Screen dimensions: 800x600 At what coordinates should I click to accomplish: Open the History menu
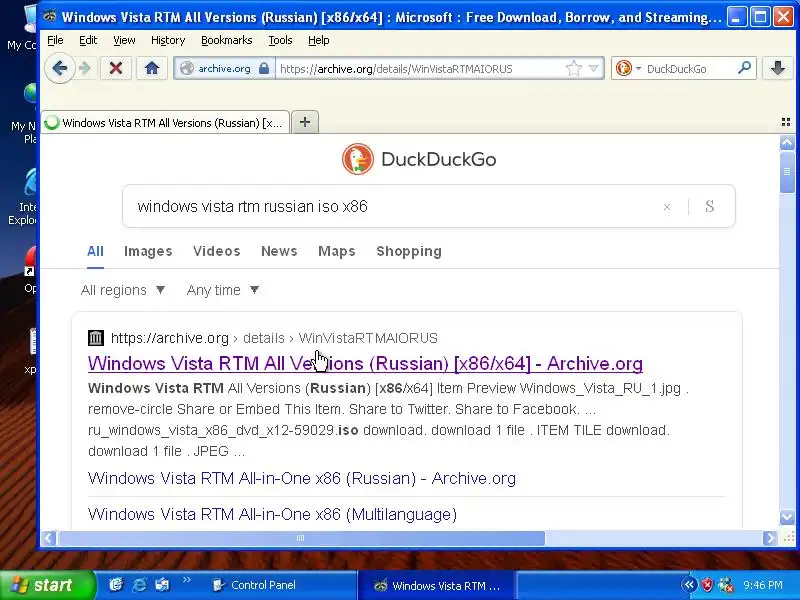pyautogui.click(x=168, y=40)
